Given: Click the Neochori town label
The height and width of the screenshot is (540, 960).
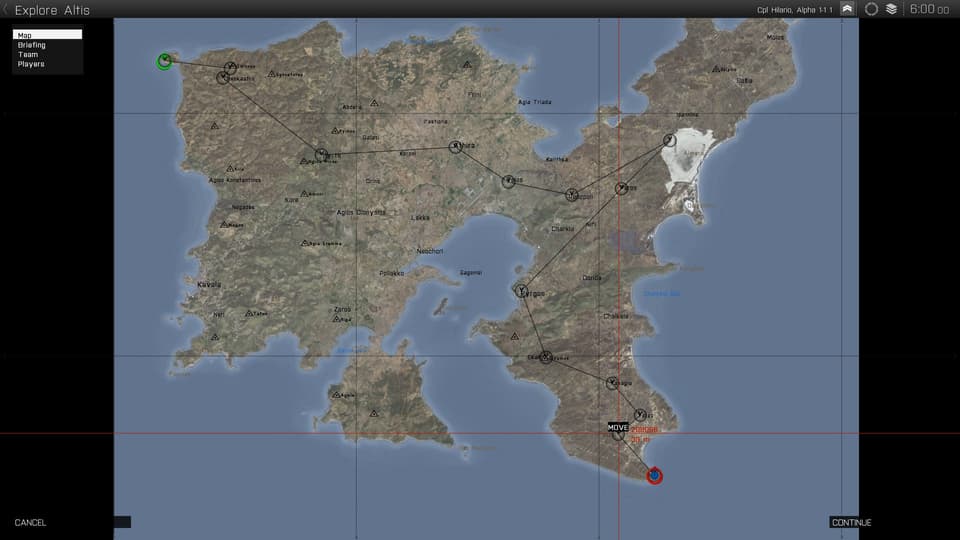Looking at the screenshot, I should pyautogui.click(x=430, y=251).
